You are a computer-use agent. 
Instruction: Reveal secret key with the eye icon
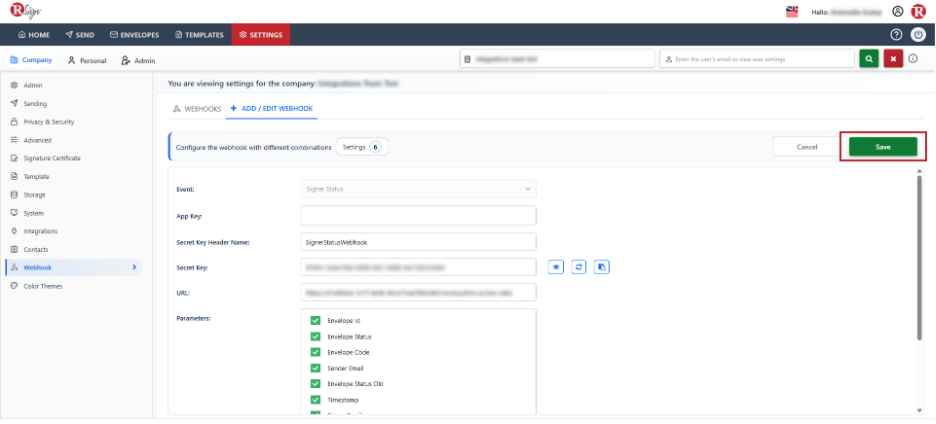(x=556, y=268)
